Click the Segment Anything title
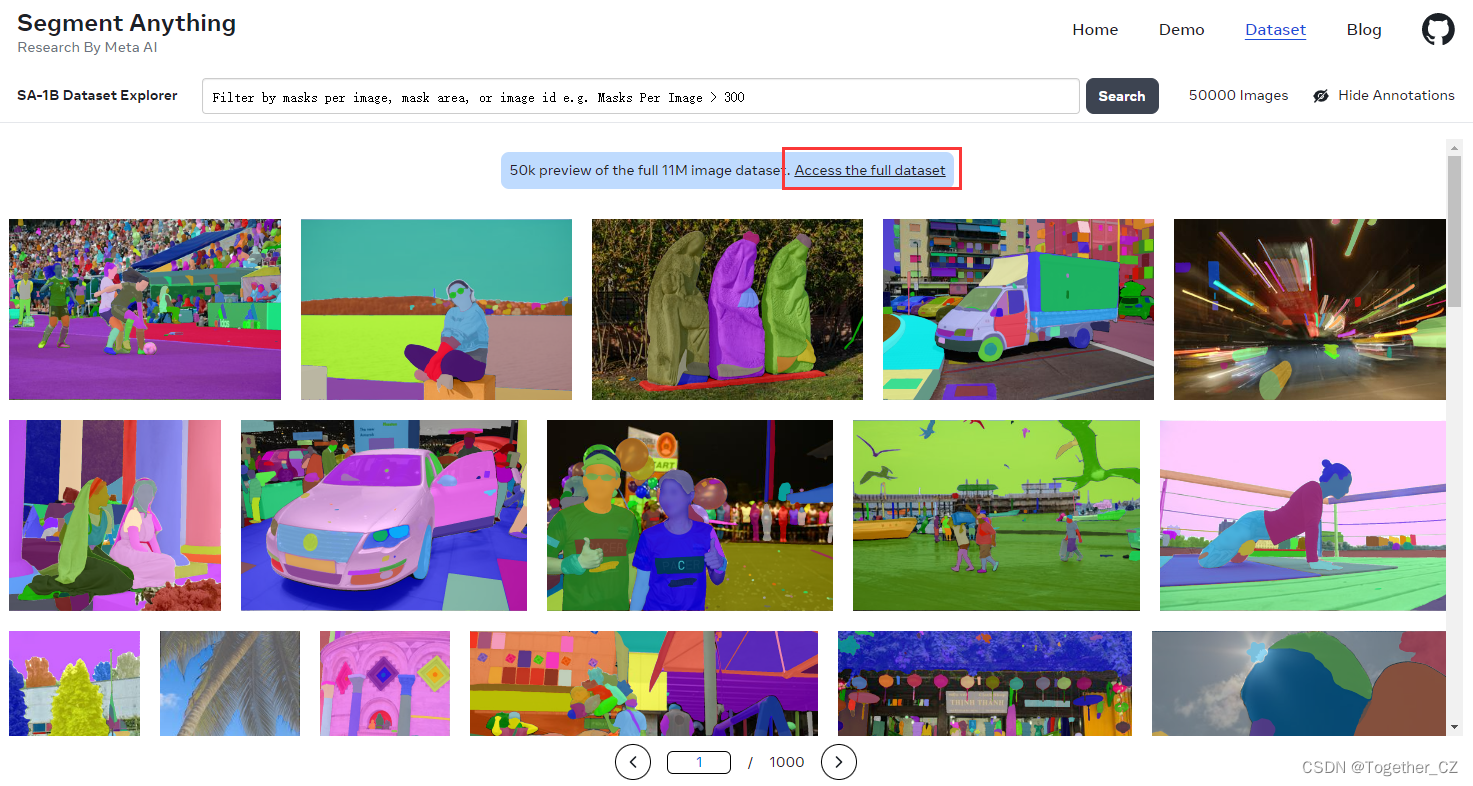This screenshot has height=786, width=1473. pos(127,23)
